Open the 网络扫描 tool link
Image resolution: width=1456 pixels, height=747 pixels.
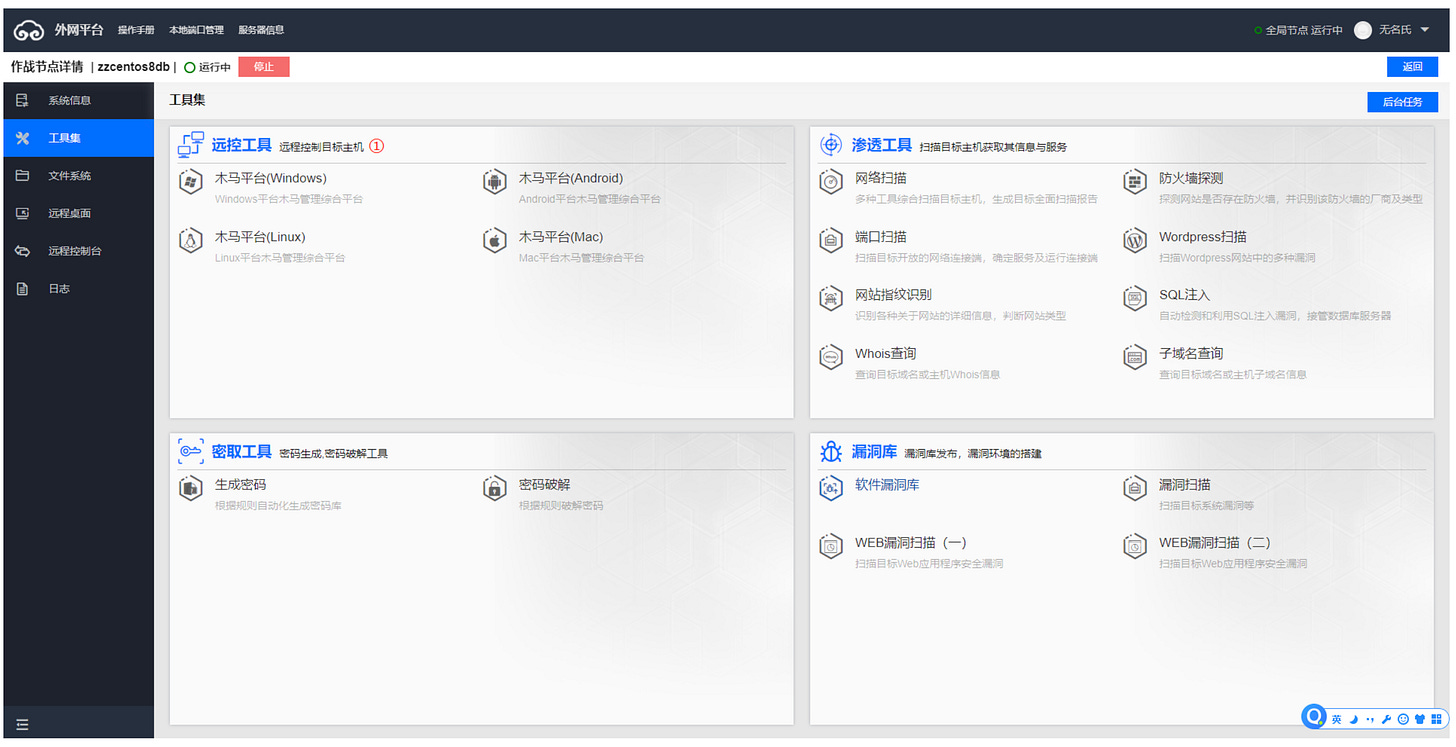(x=881, y=178)
